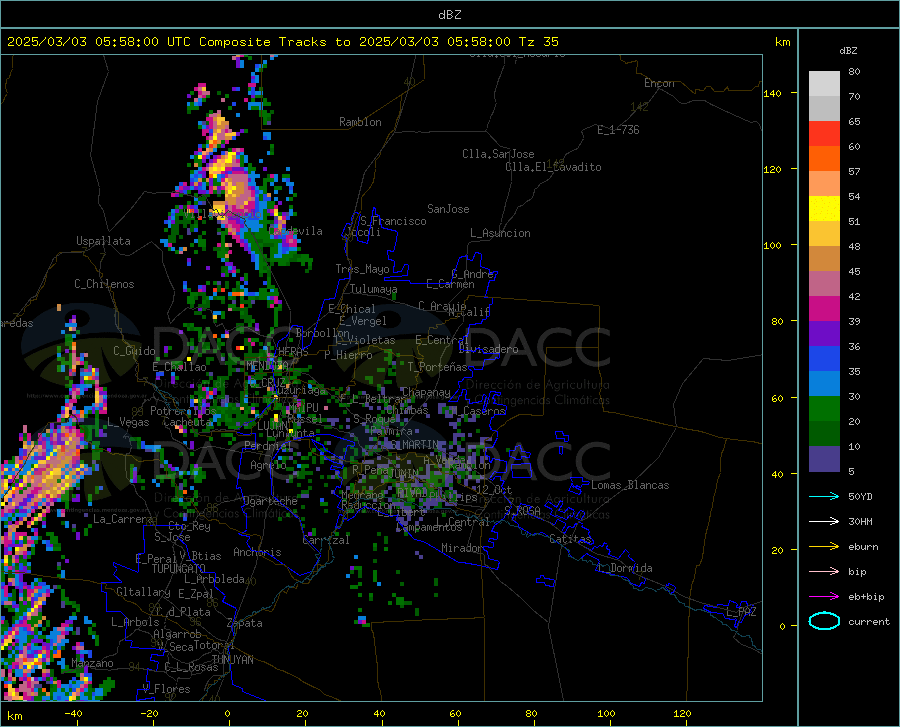Image resolution: width=900 pixels, height=727 pixels.
Task: Click the yellow eburn arrow in legend
Action: pyautogui.click(x=824, y=547)
